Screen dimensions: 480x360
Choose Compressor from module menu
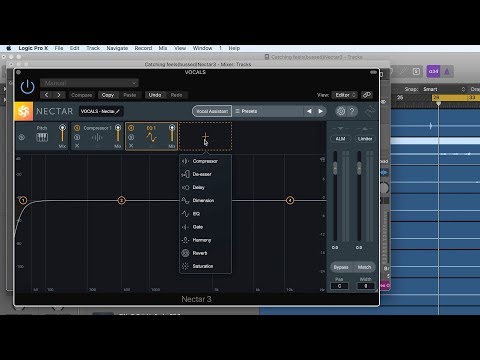click(205, 161)
